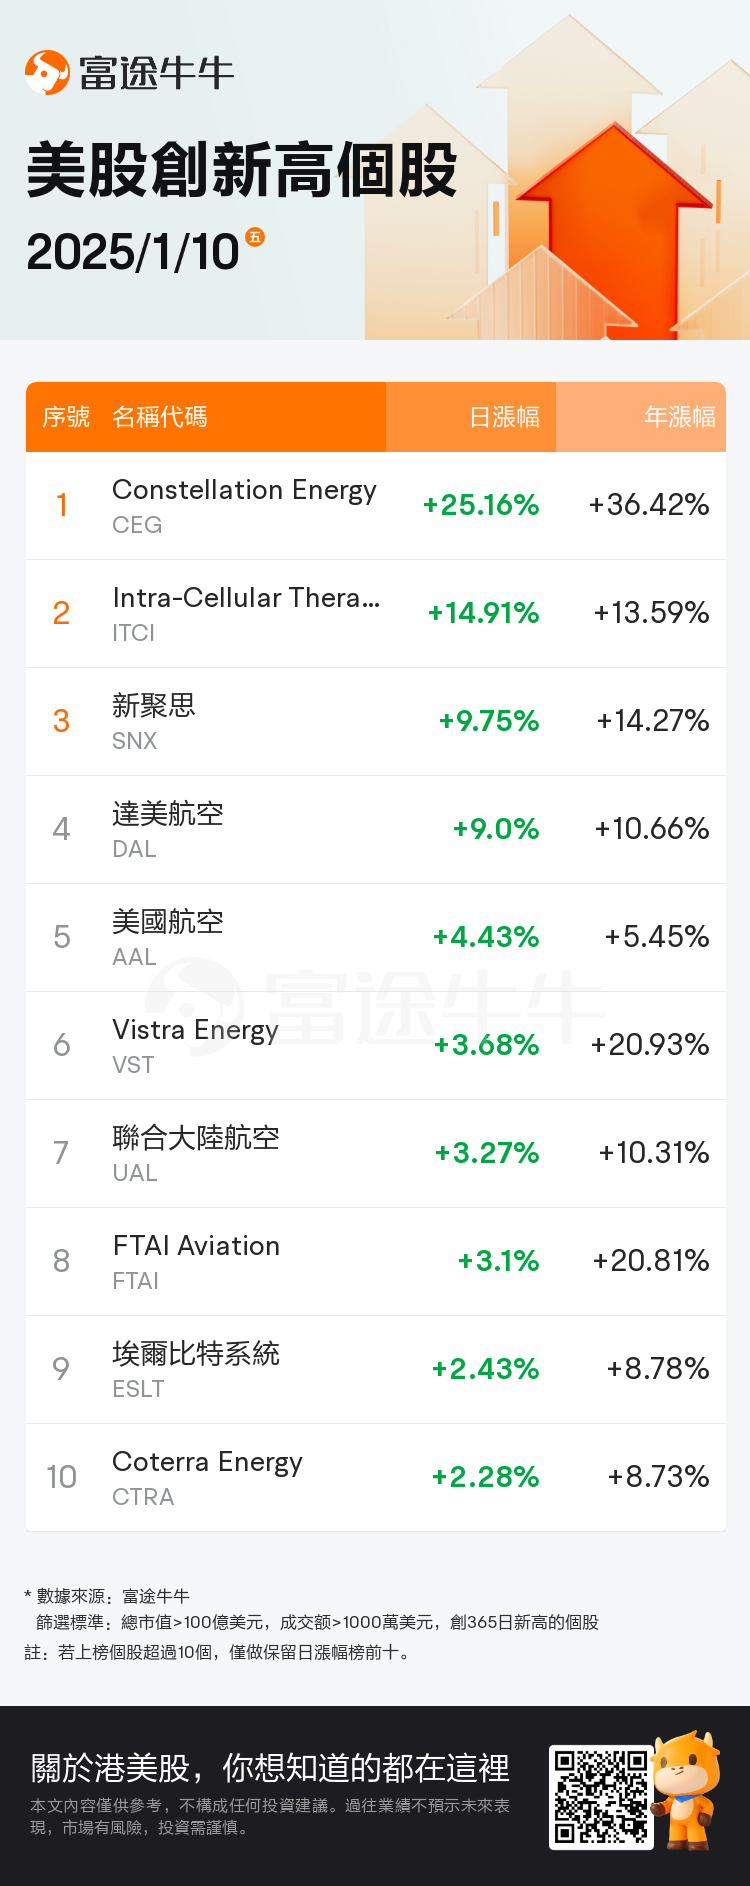The image size is (750, 1886).
Task: Open the 新聚思 SNX stock row
Action: (x=376, y=722)
